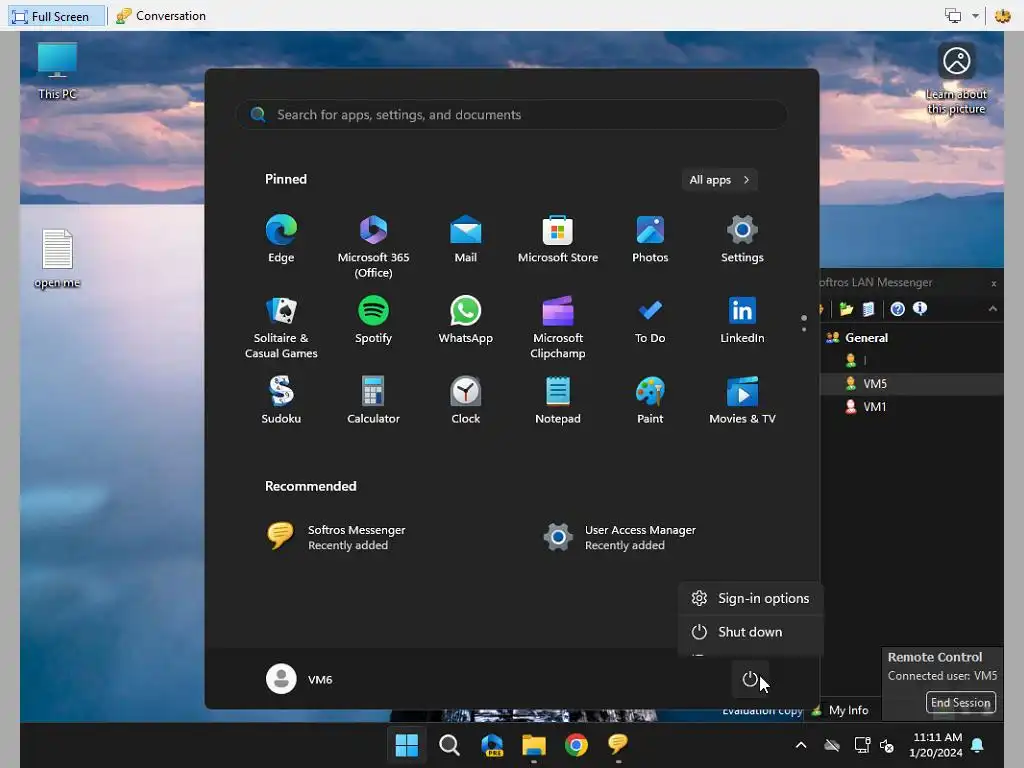
Task: Open the monitor selection dropdown arrow
Action: tap(975, 16)
